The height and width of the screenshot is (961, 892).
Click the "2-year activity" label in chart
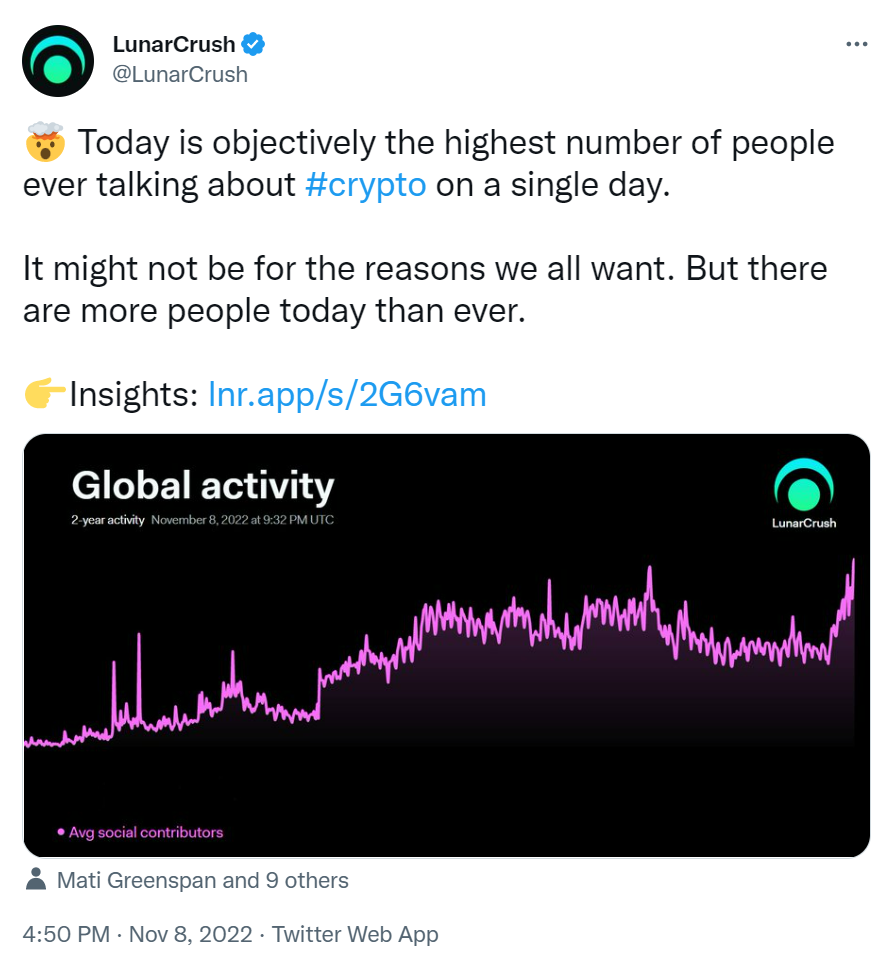108,520
